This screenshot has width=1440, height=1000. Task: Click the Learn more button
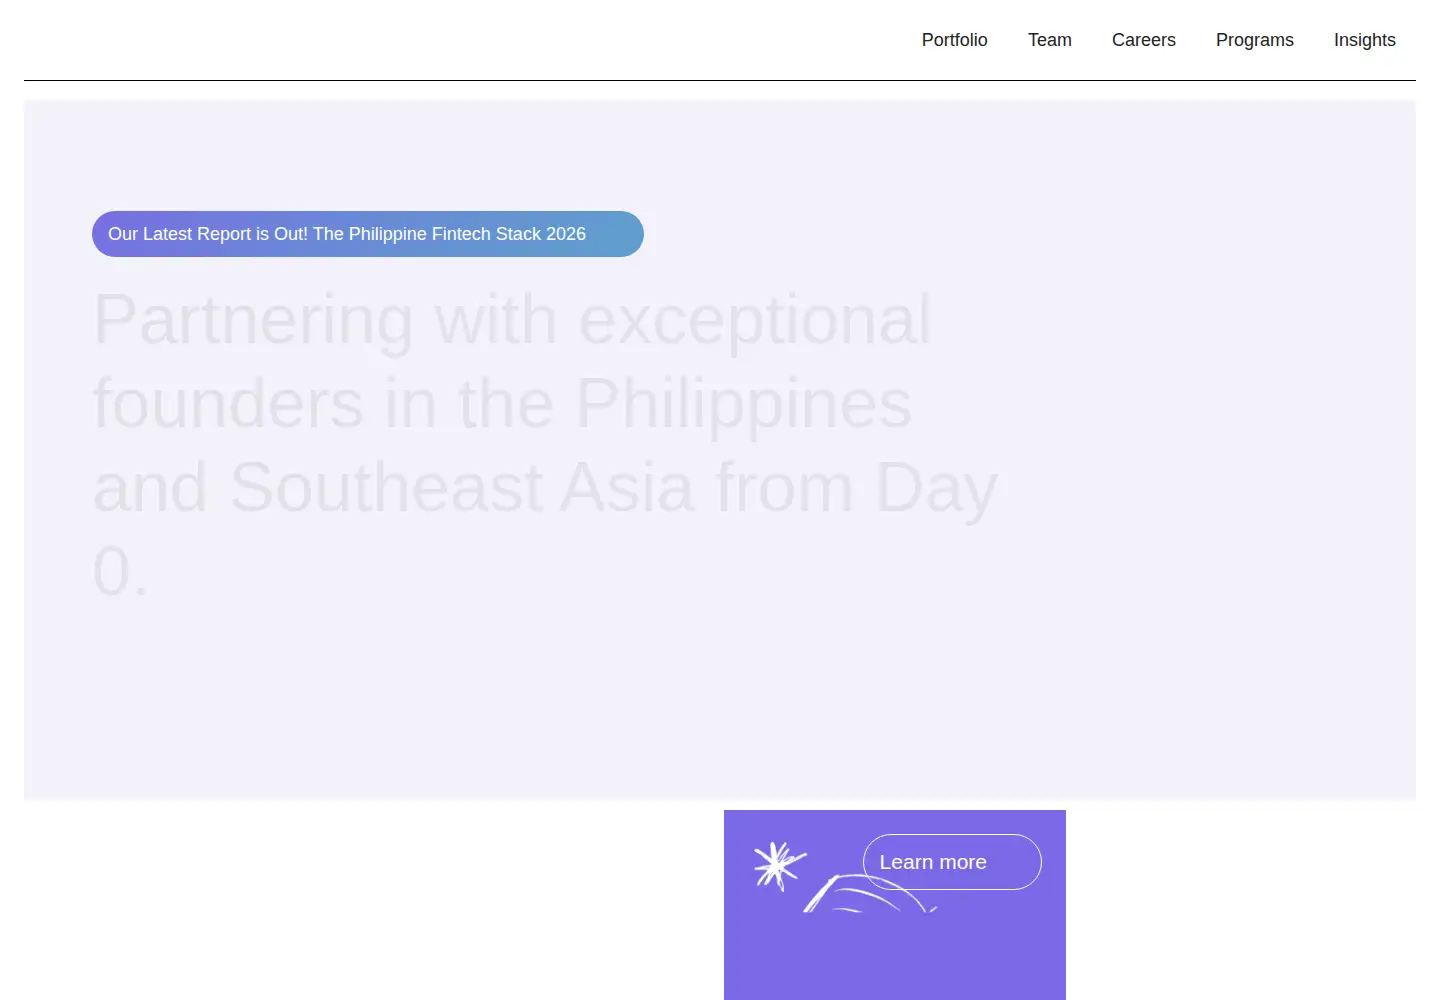pyautogui.click(x=952, y=862)
